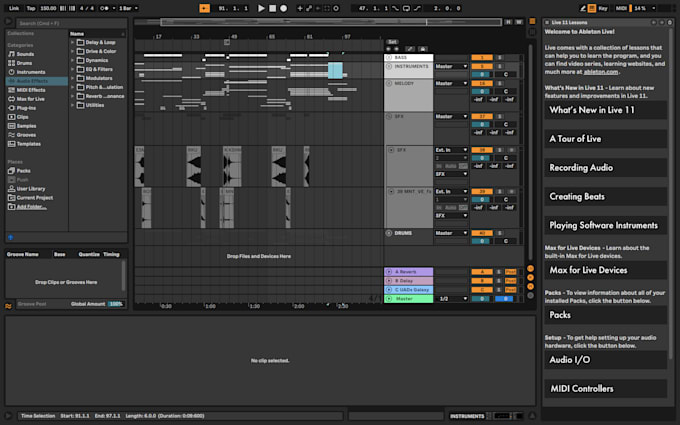Click the Punch-In switch icon
The width and height of the screenshot is (680, 425).
[396, 8]
